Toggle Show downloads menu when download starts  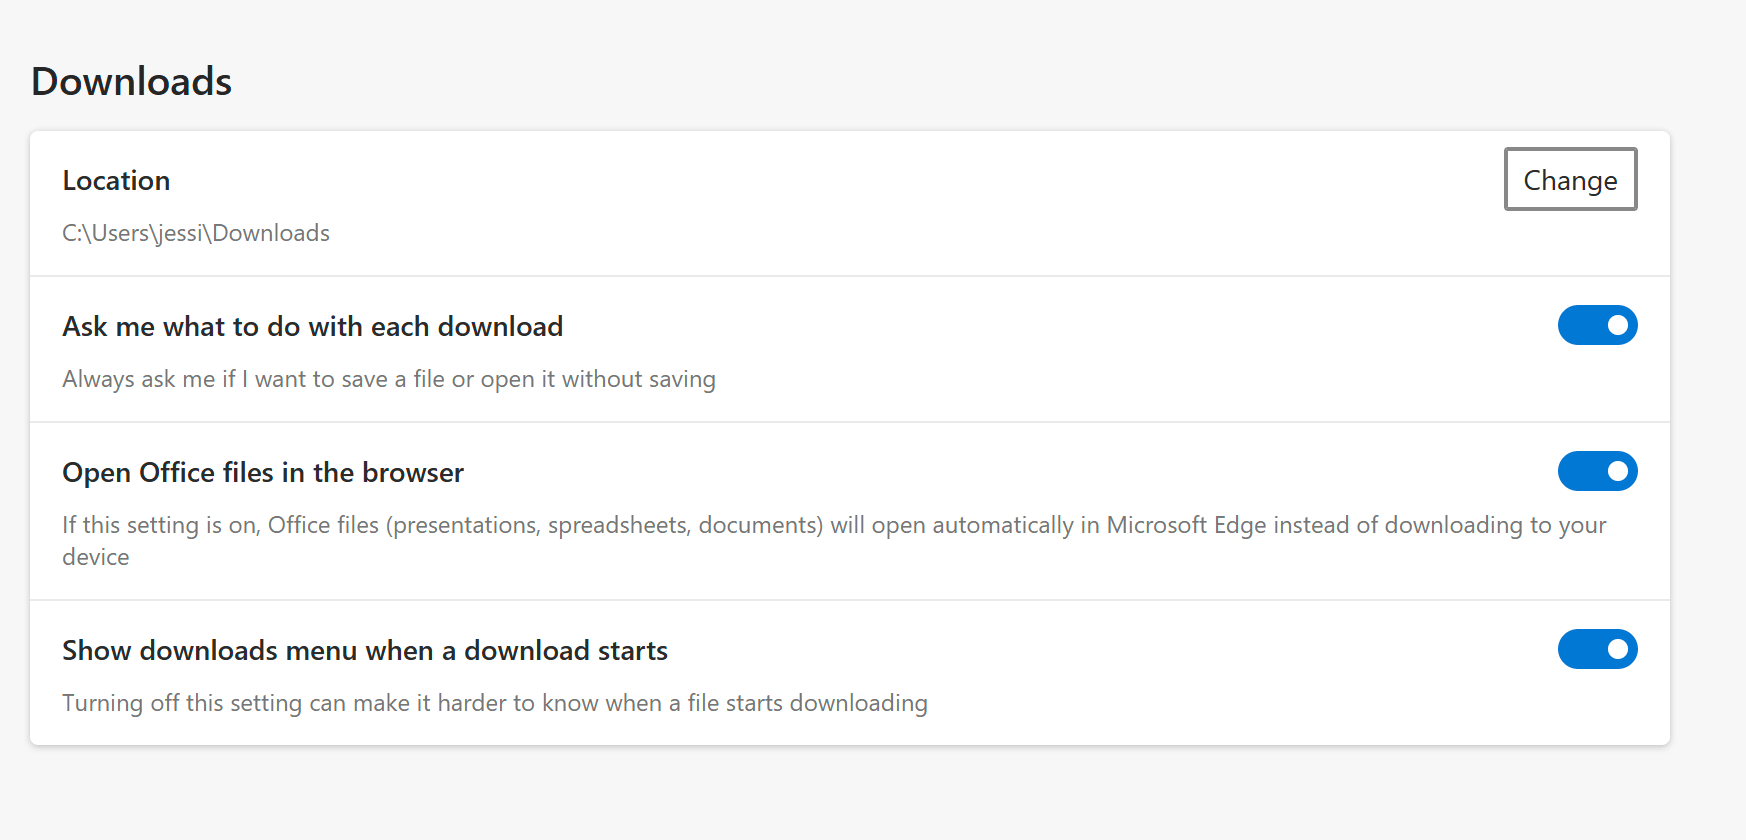[1597, 649]
